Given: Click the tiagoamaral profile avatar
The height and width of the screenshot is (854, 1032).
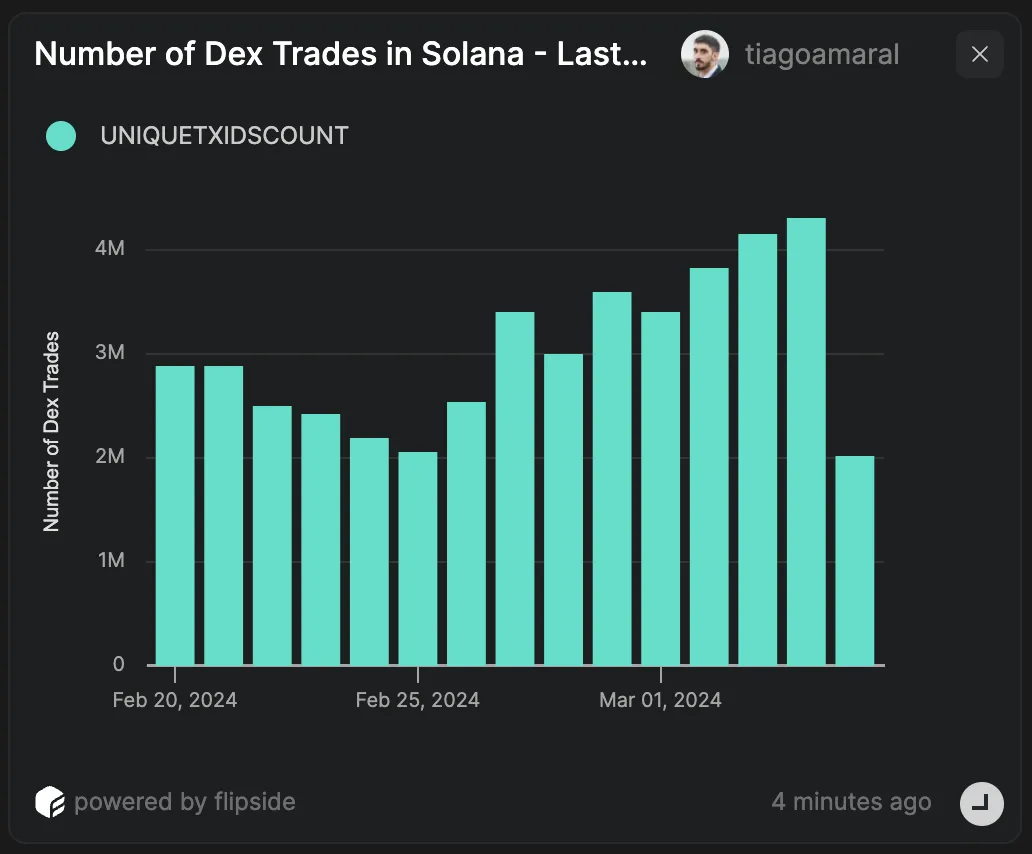Looking at the screenshot, I should 704,54.
